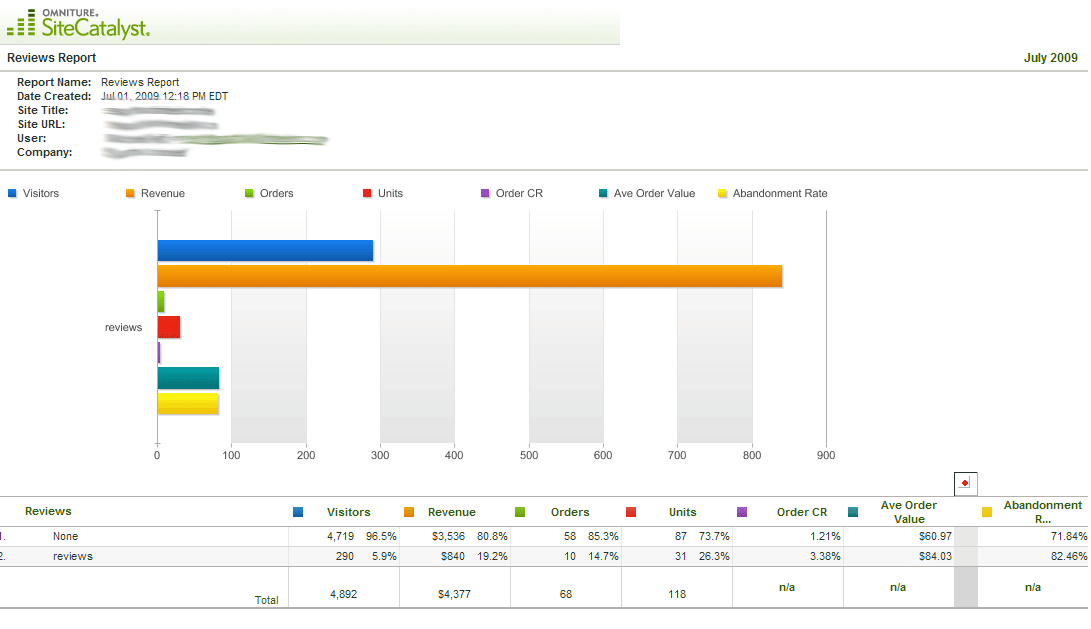Click the green Orders swatch in the table header
The image size is (1091, 629).
(520, 512)
